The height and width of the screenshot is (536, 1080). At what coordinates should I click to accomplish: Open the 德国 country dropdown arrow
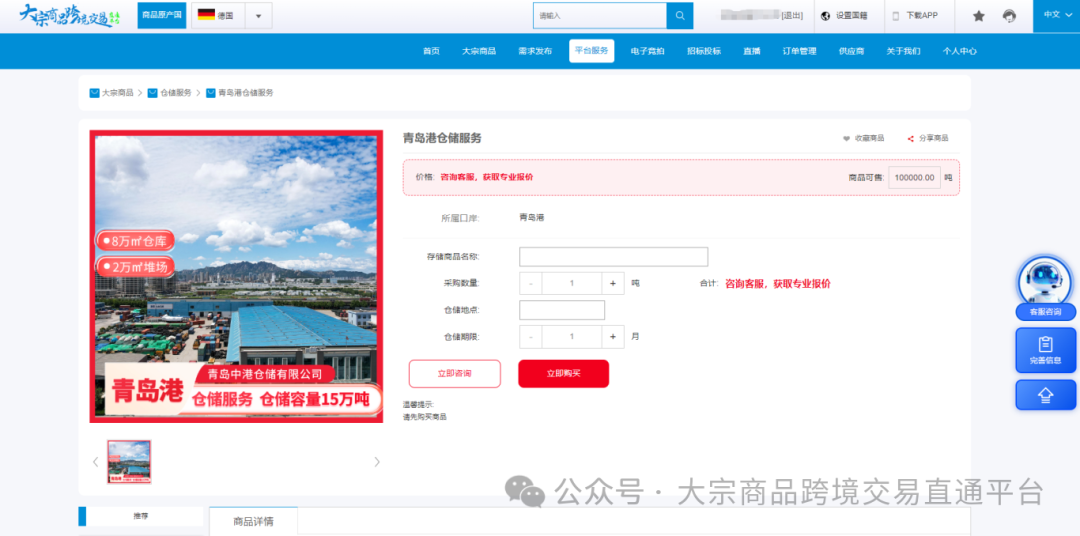[258, 16]
